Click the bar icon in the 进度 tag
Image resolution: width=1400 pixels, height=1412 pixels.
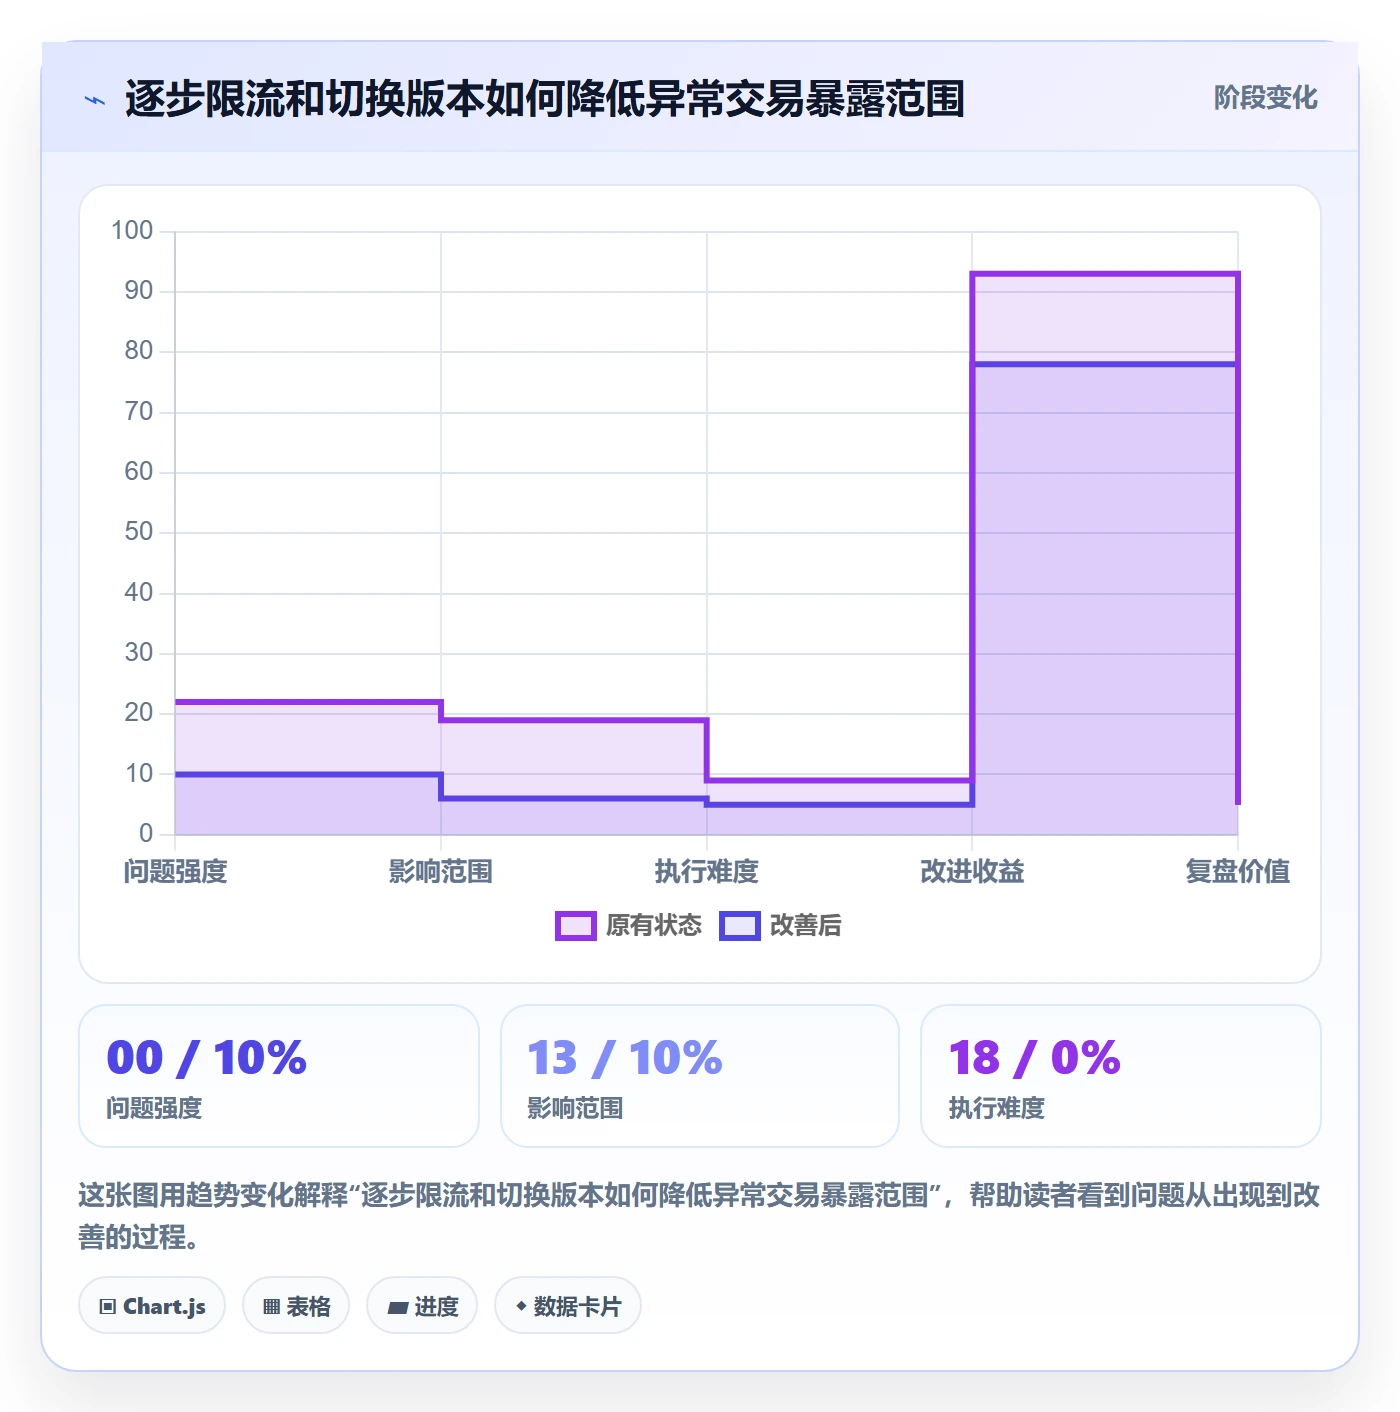point(398,1307)
